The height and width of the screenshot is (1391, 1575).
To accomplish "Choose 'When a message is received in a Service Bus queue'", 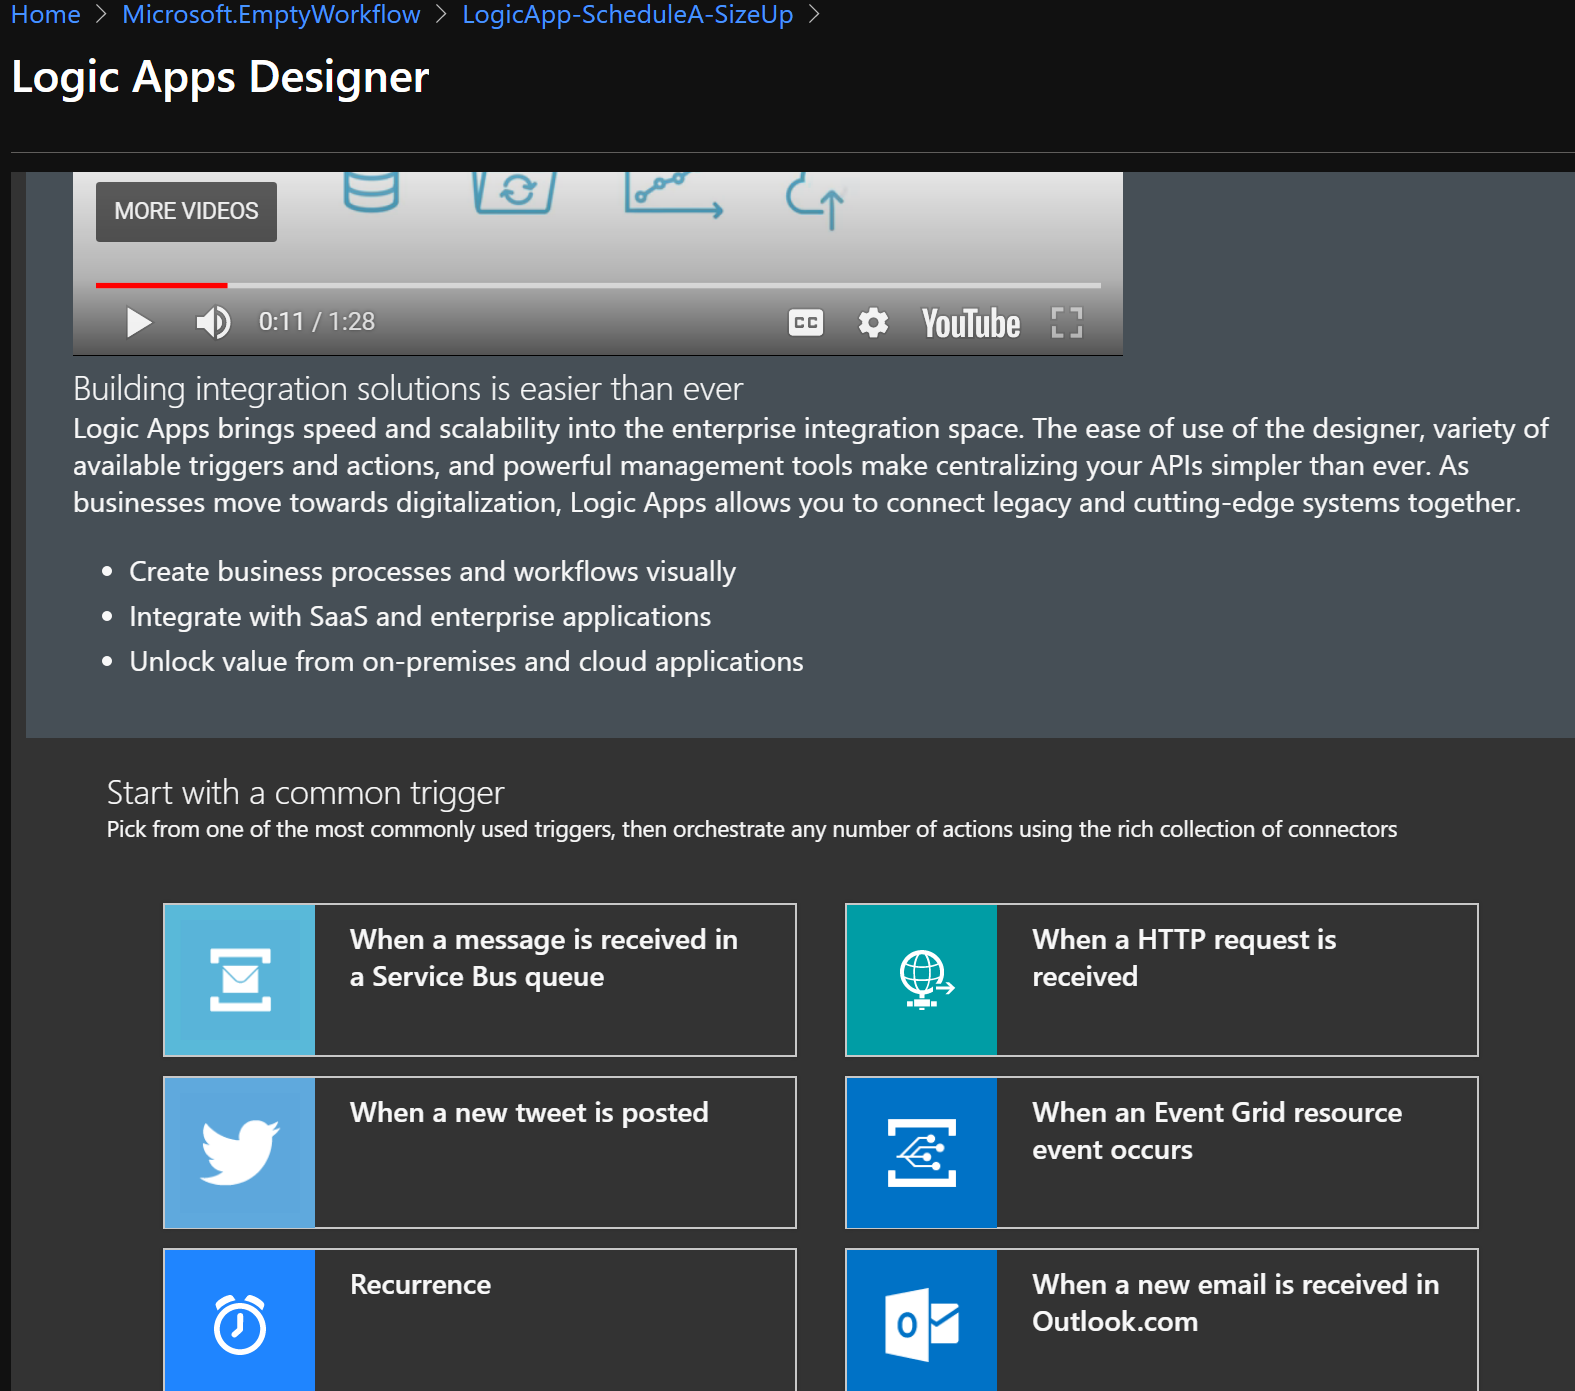I will tap(480, 980).
